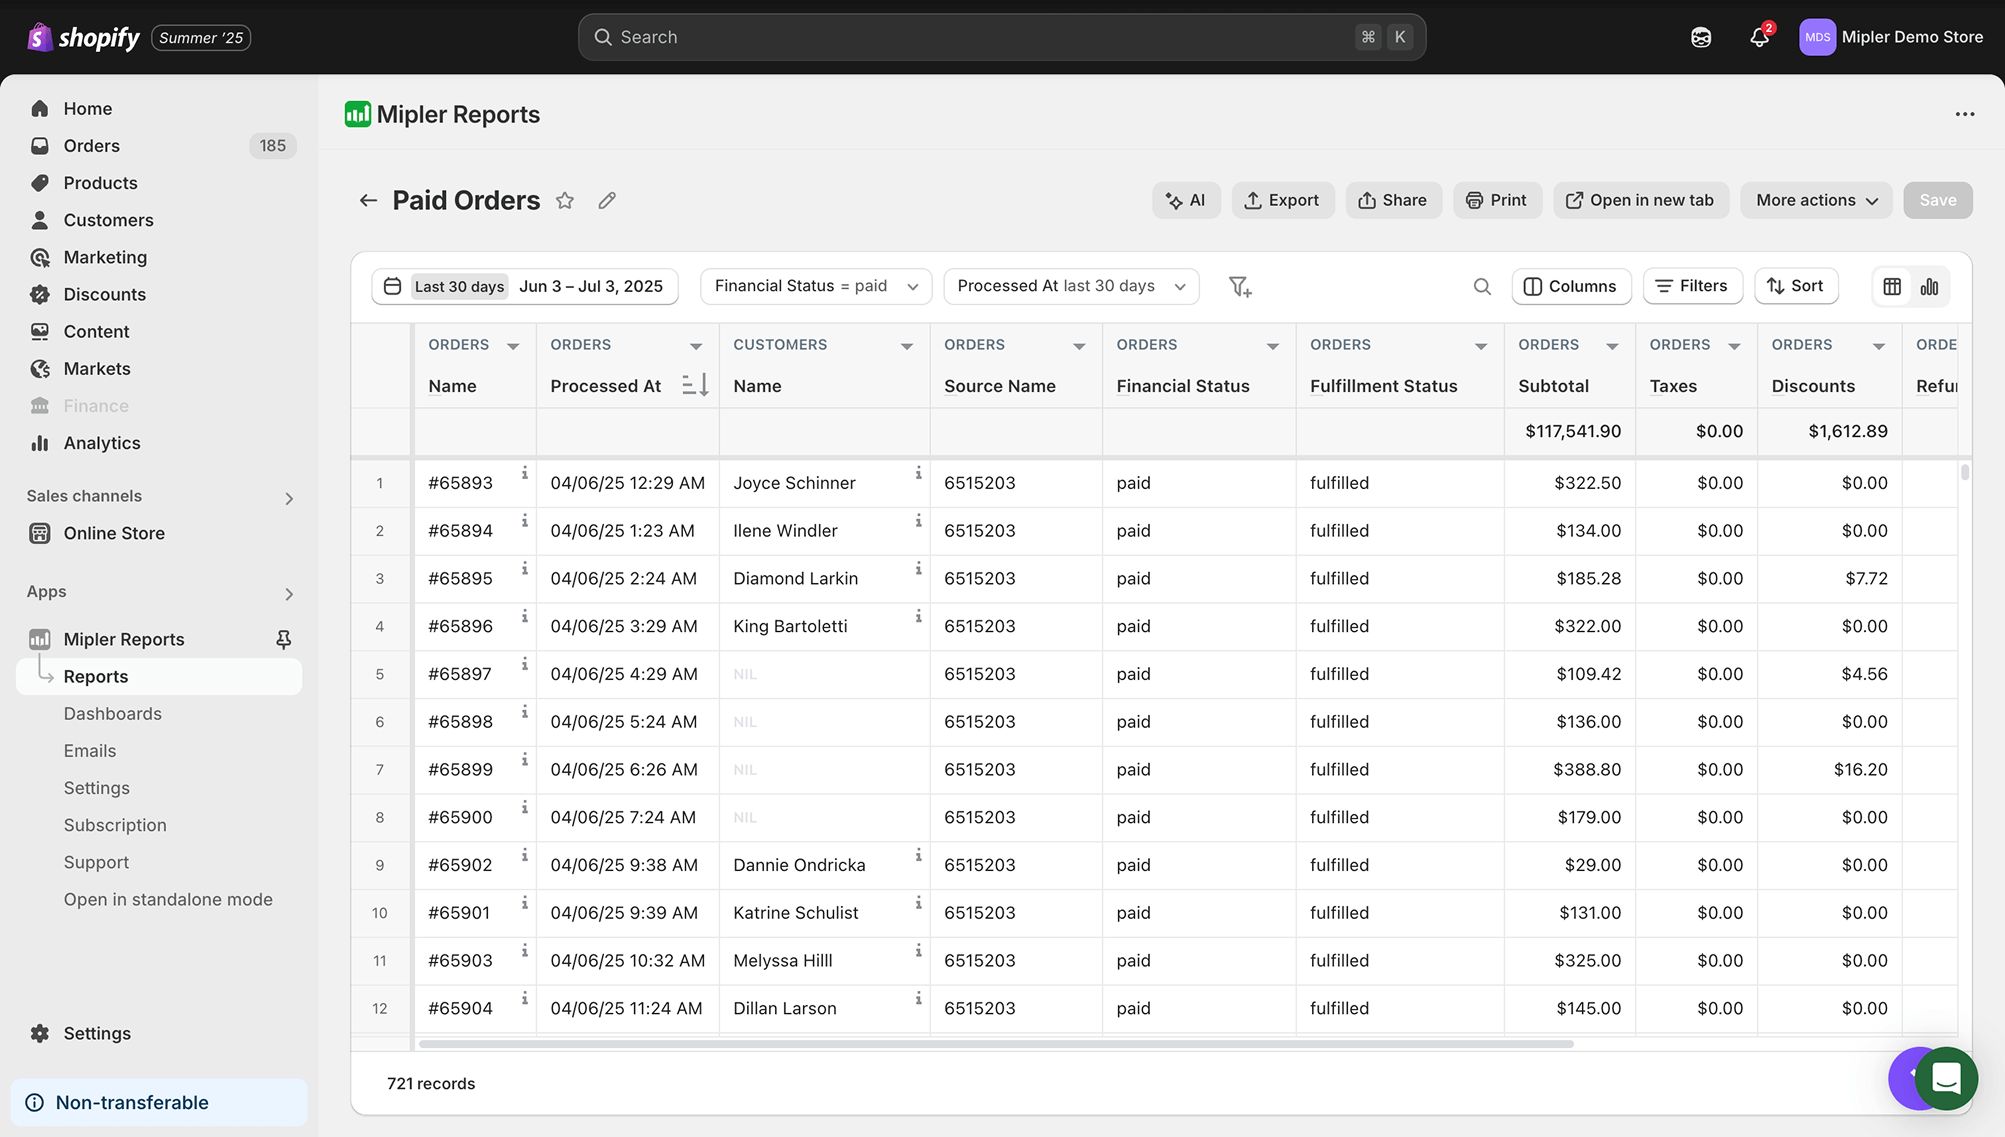Open the Financial Status filter dropdown
Image resolution: width=2005 pixels, height=1137 pixels.
(x=816, y=286)
